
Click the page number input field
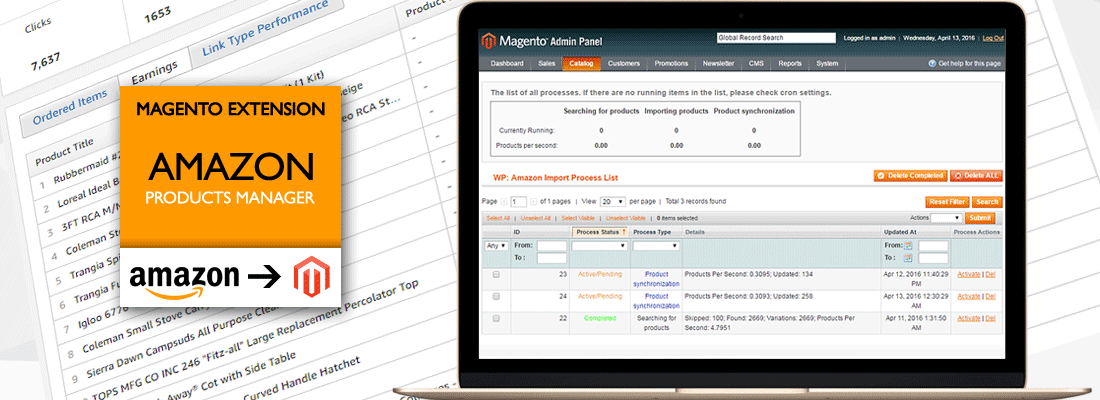coord(518,201)
